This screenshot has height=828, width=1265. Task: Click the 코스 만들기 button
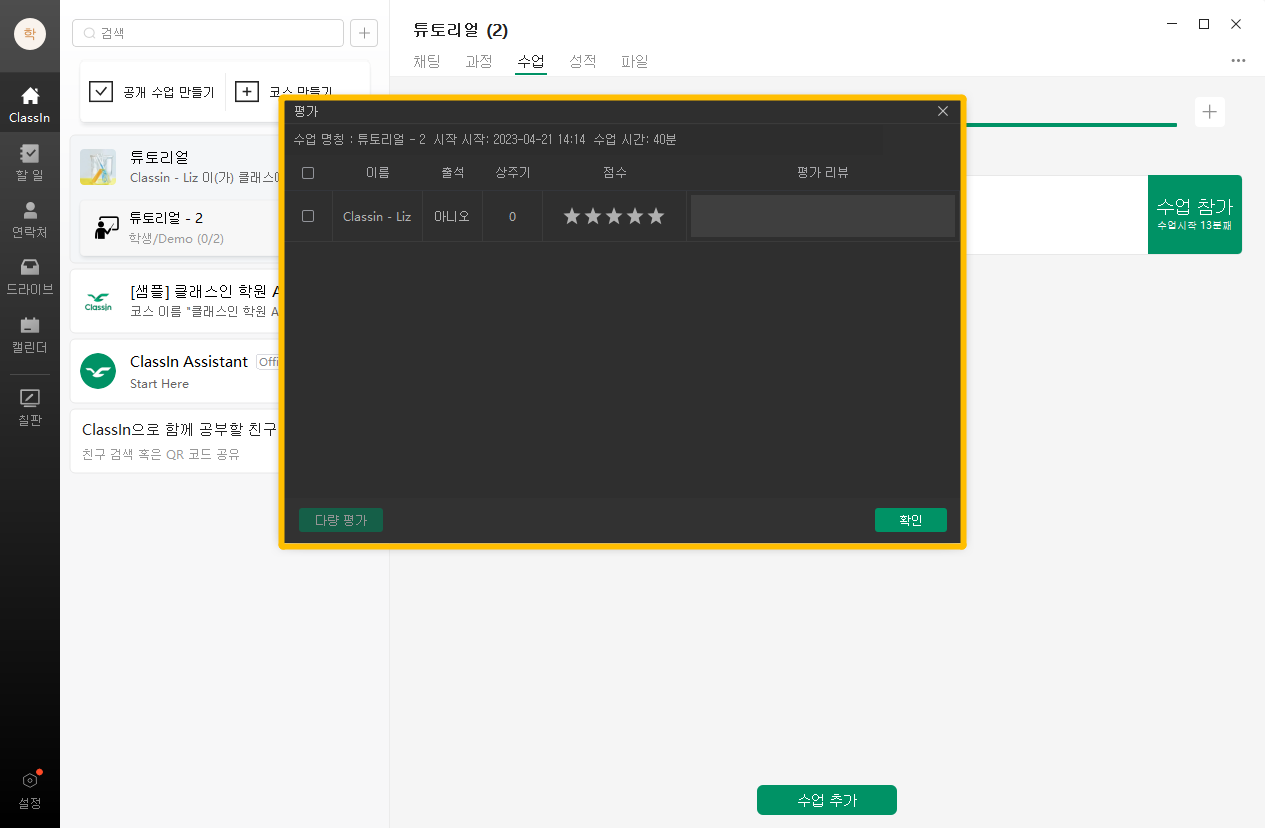[x=284, y=92]
